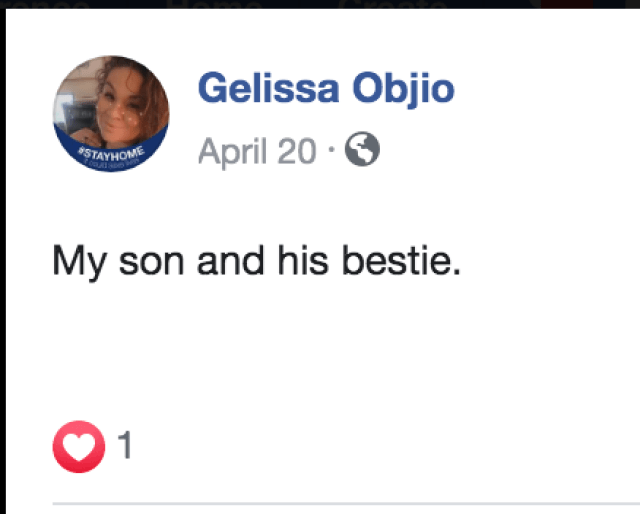
Task: Click the globe Public audience icon
Action: (x=362, y=151)
